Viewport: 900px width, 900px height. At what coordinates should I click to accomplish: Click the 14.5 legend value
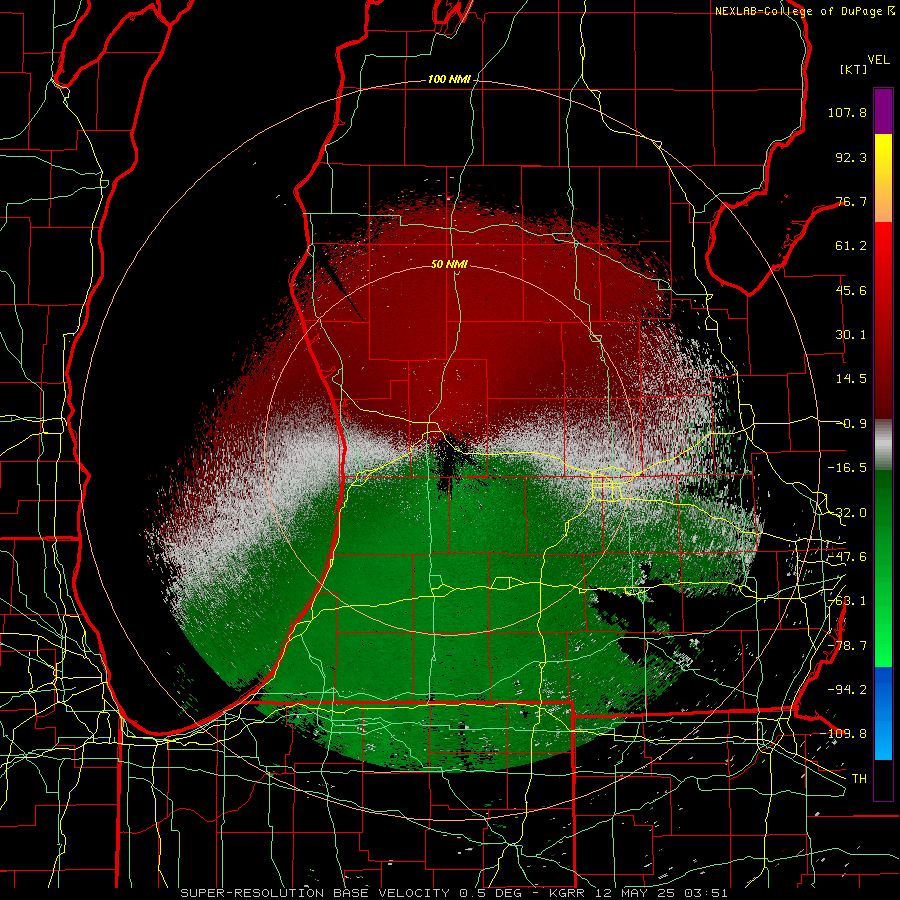pos(851,379)
